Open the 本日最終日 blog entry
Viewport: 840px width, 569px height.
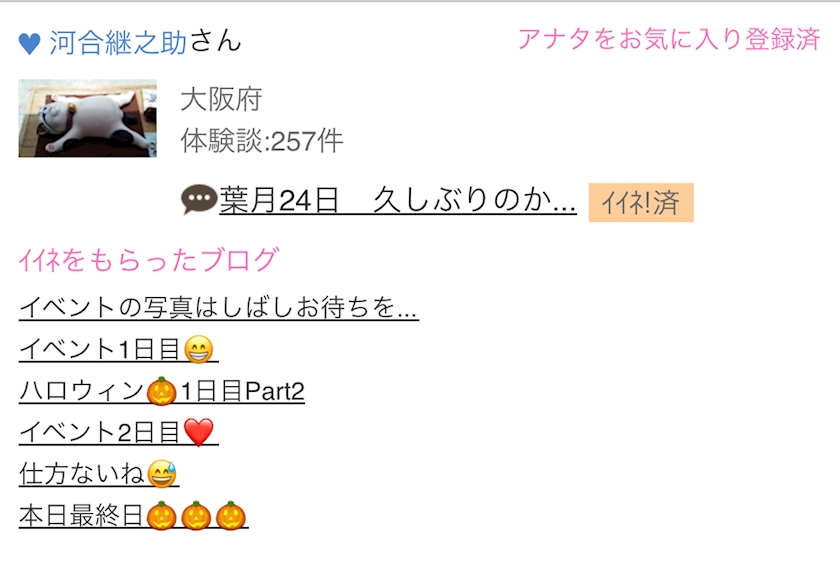(x=133, y=515)
